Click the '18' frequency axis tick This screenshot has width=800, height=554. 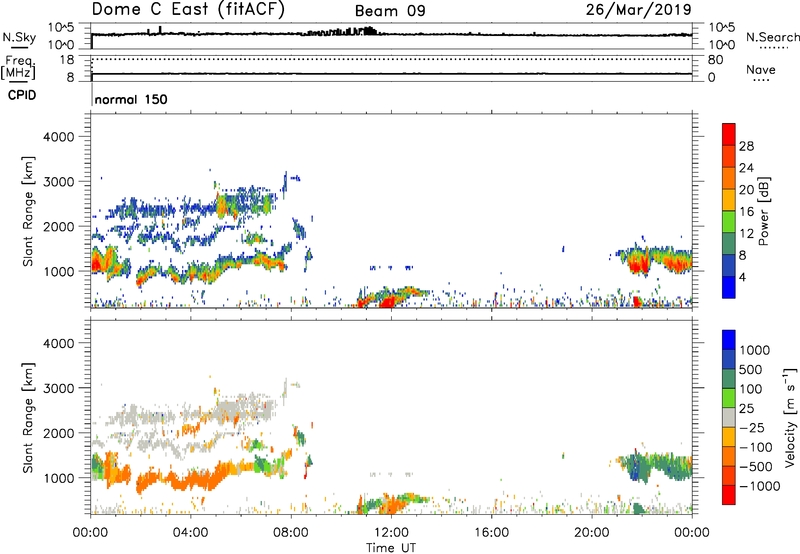coord(67,60)
